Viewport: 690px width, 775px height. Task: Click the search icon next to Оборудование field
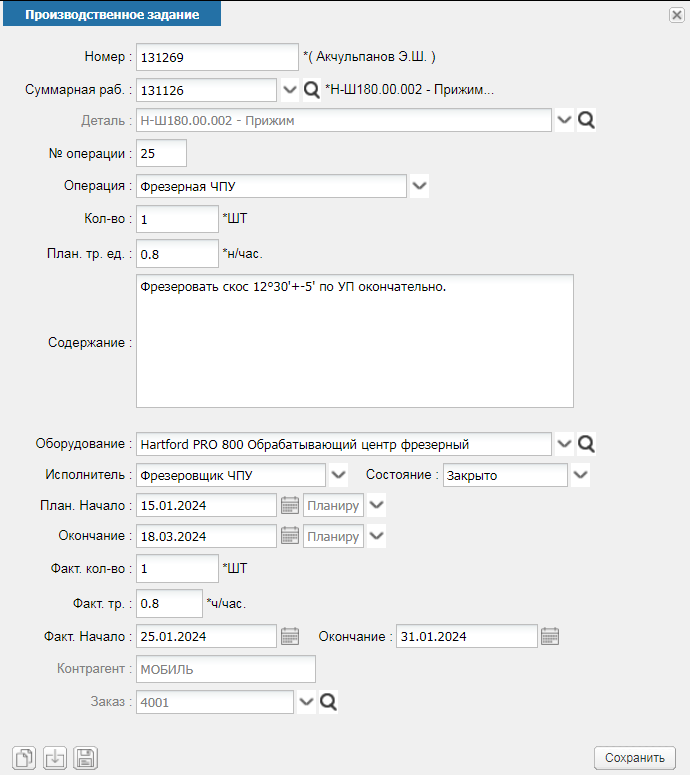586,444
